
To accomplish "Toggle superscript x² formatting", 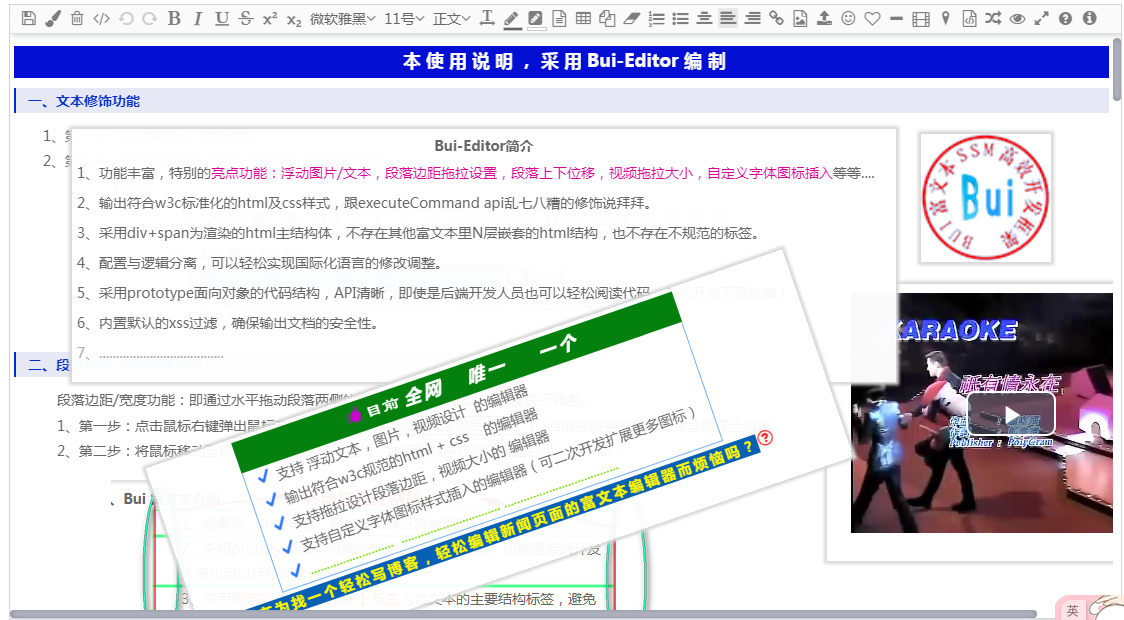I will tap(270, 19).
